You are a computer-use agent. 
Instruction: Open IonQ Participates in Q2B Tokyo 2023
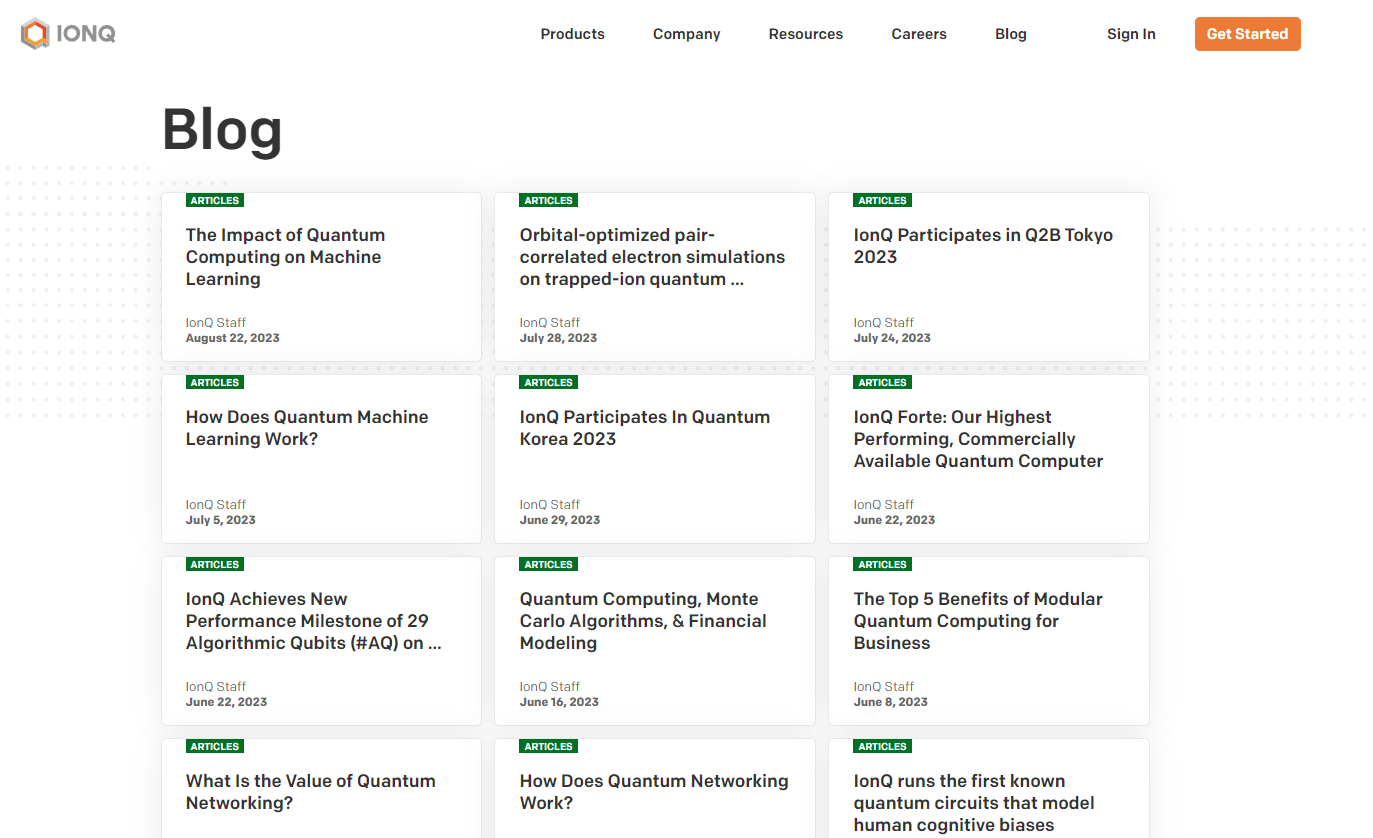point(983,246)
